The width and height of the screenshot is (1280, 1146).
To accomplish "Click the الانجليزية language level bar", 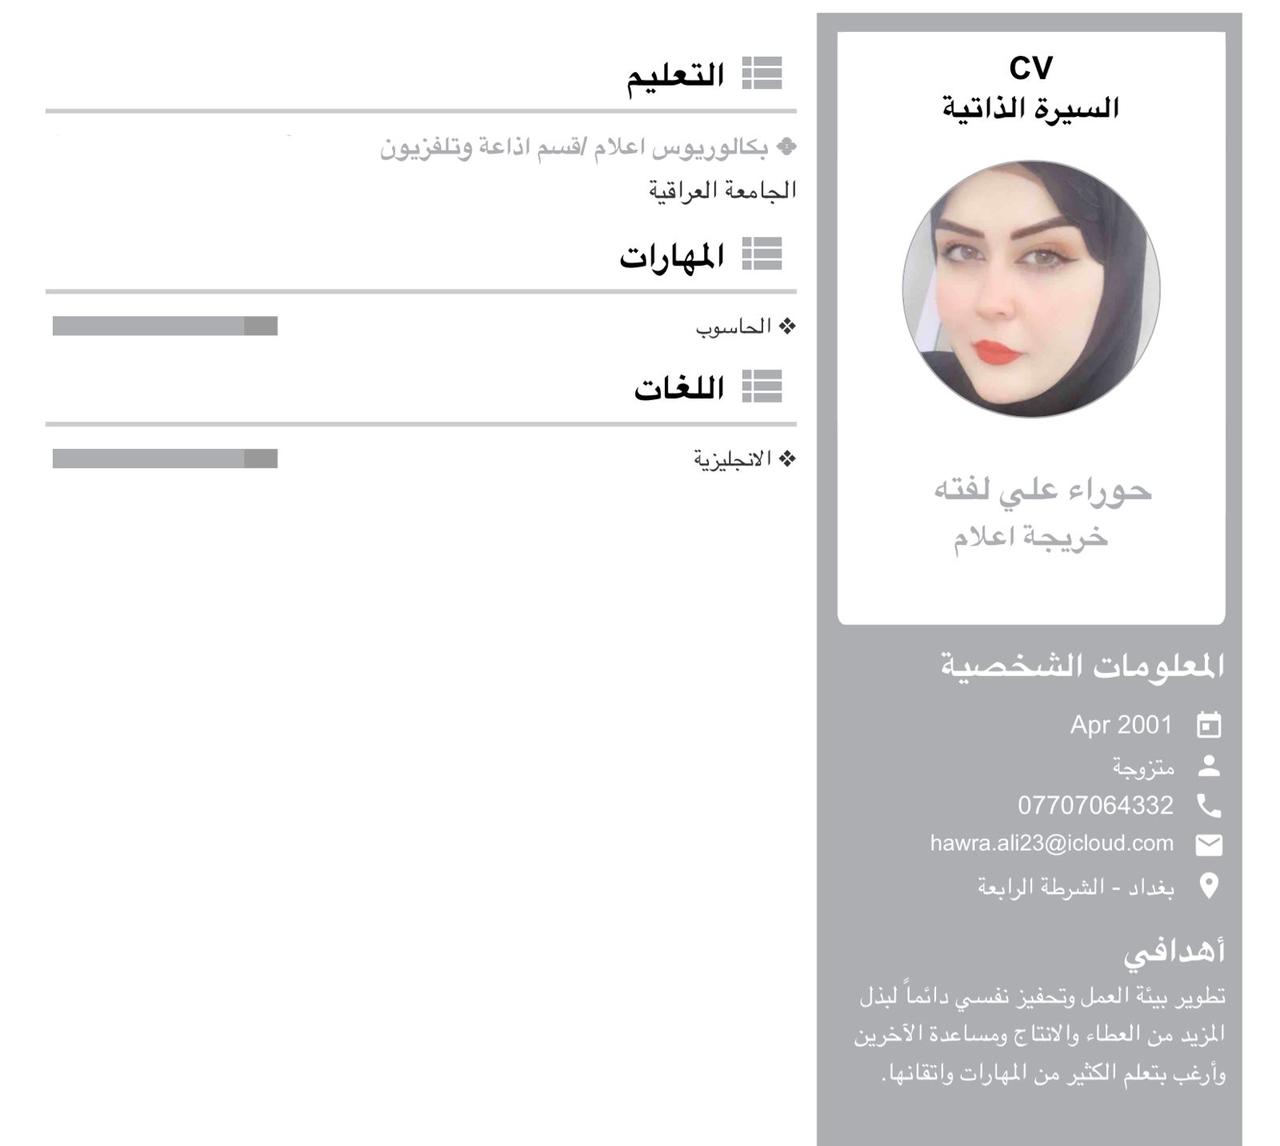I will [x=165, y=459].
